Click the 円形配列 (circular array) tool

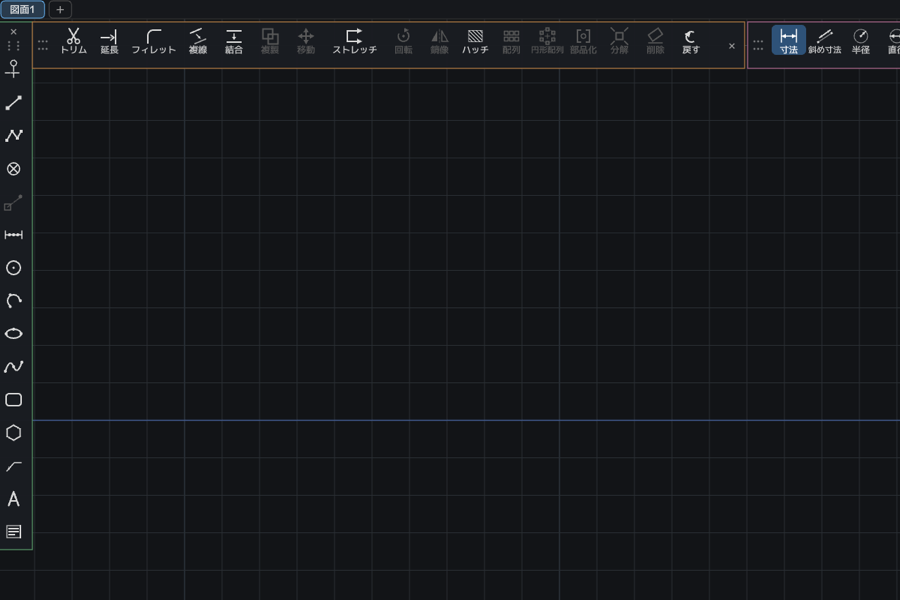coord(547,41)
